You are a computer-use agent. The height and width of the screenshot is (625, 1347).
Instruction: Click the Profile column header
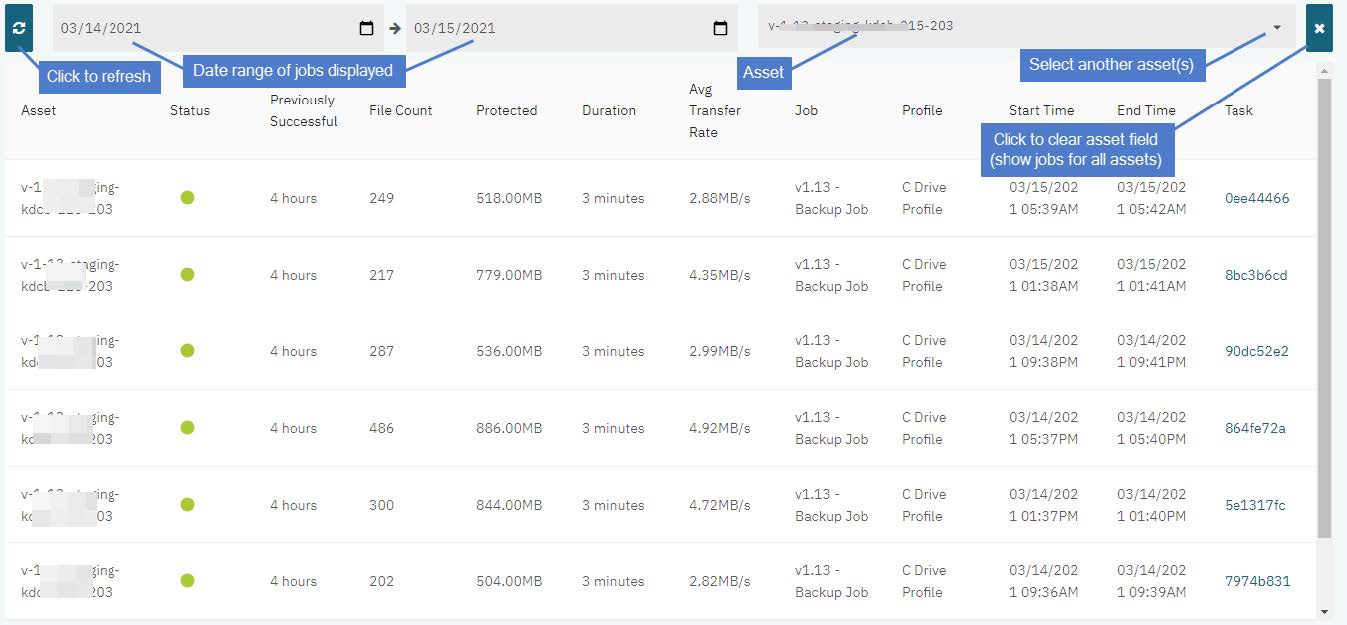pyautogui.click(x=922, y=110)
